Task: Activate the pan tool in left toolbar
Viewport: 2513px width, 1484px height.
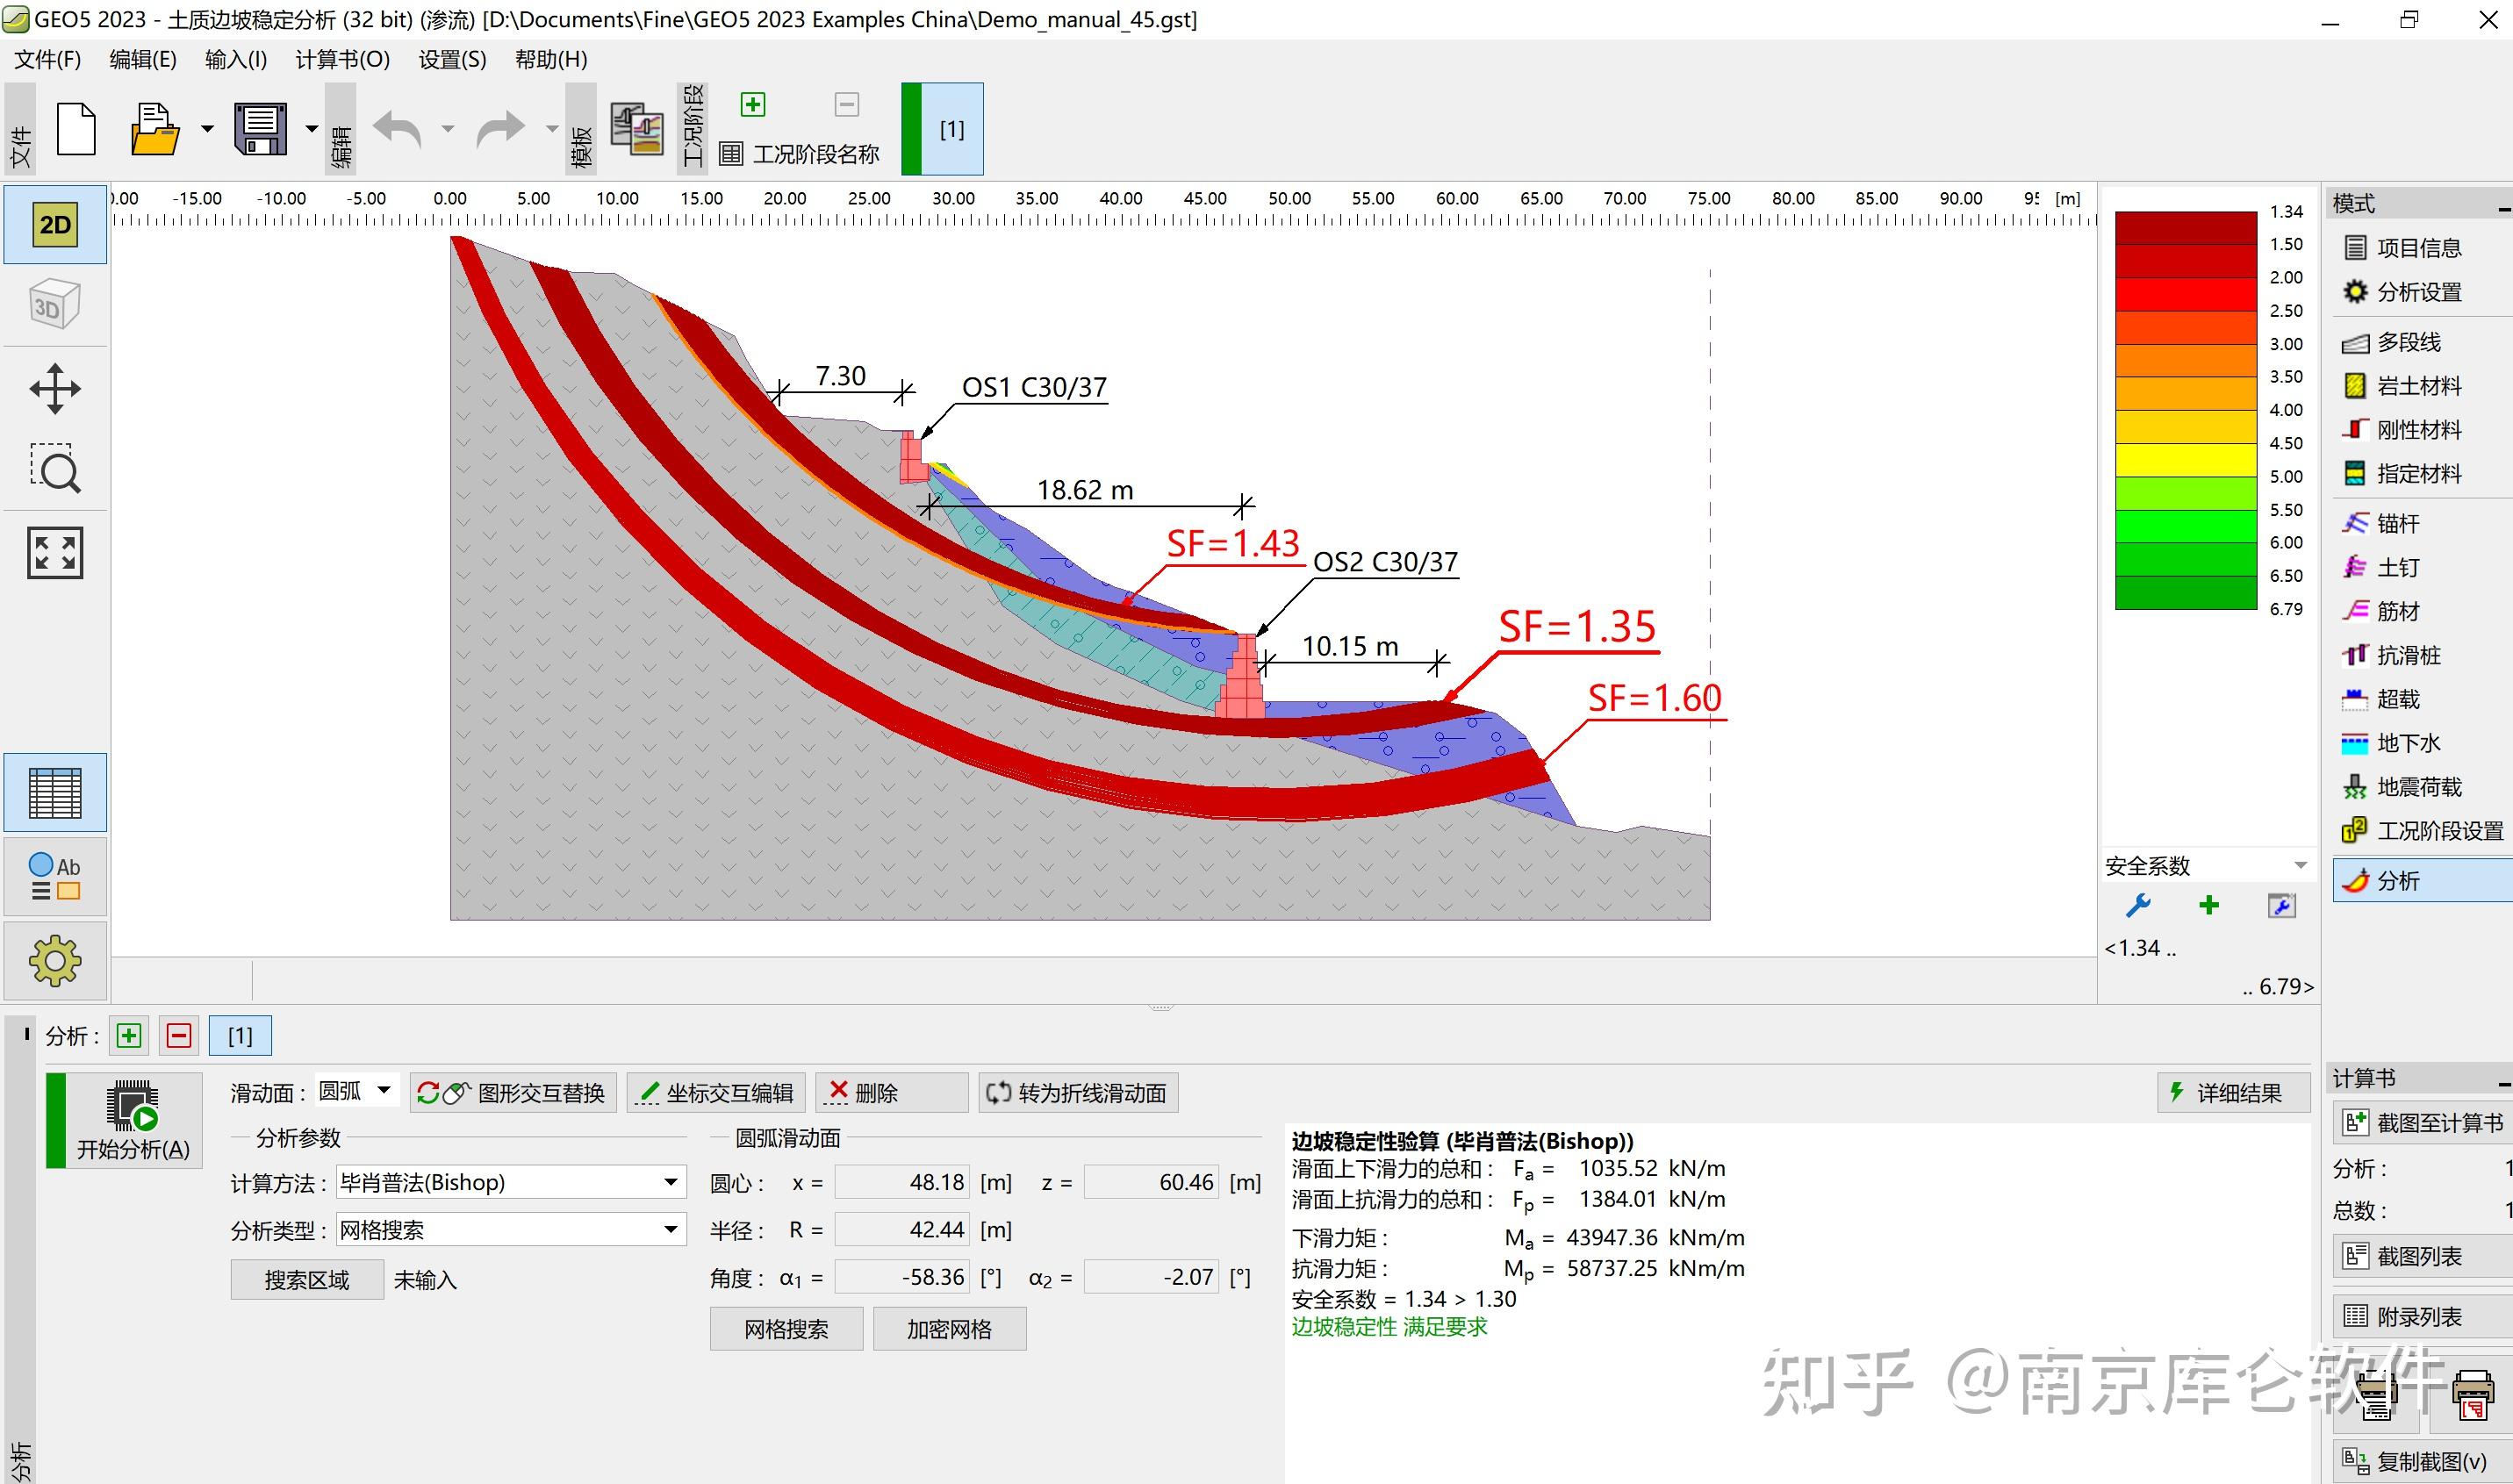Action: point(55,389)
